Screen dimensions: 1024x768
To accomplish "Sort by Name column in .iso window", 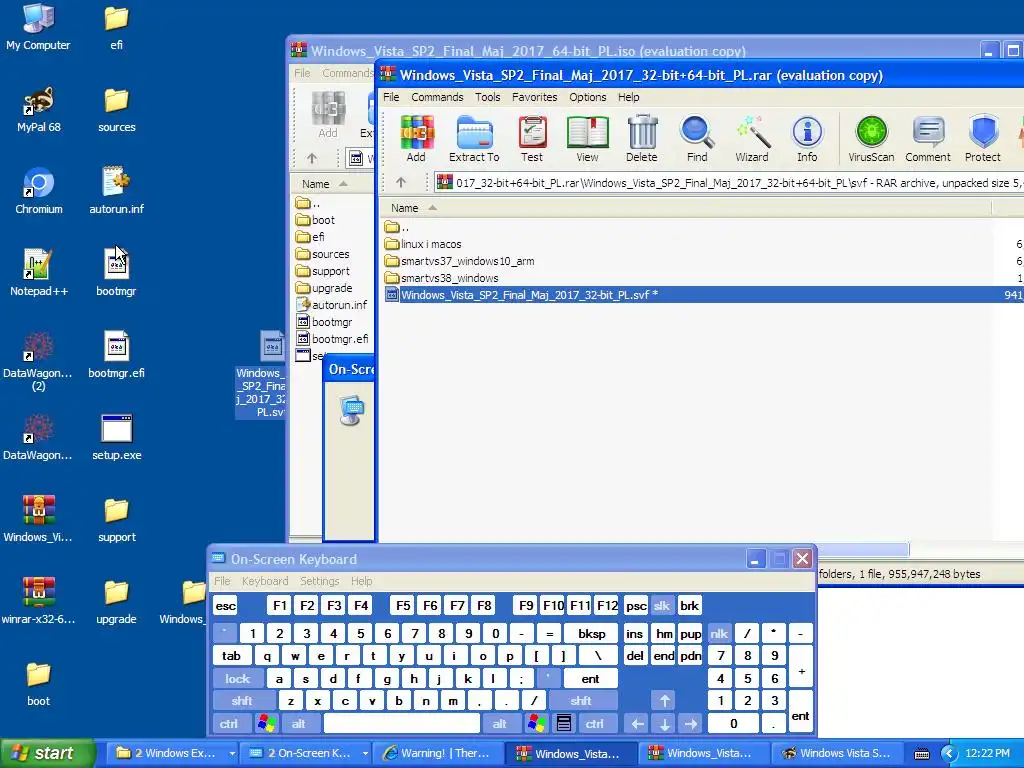I will [332, 184].
